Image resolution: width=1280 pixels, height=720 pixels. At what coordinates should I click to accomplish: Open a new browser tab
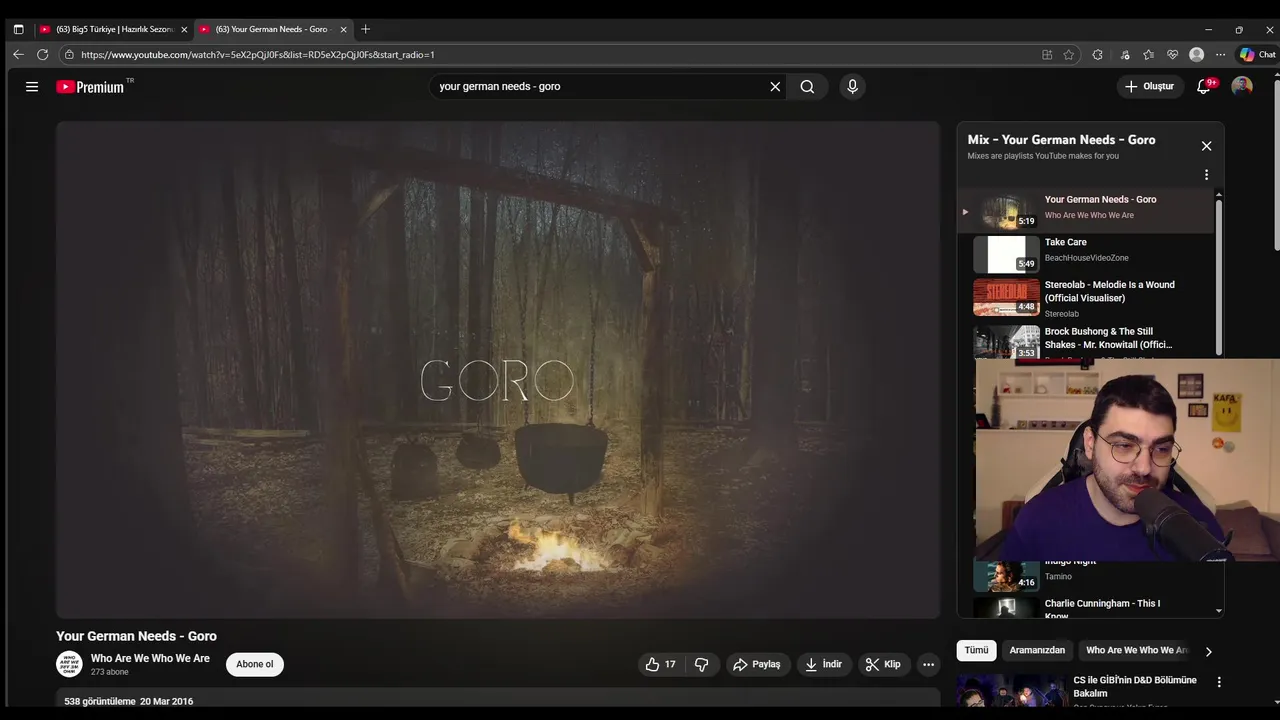[365, 29]
